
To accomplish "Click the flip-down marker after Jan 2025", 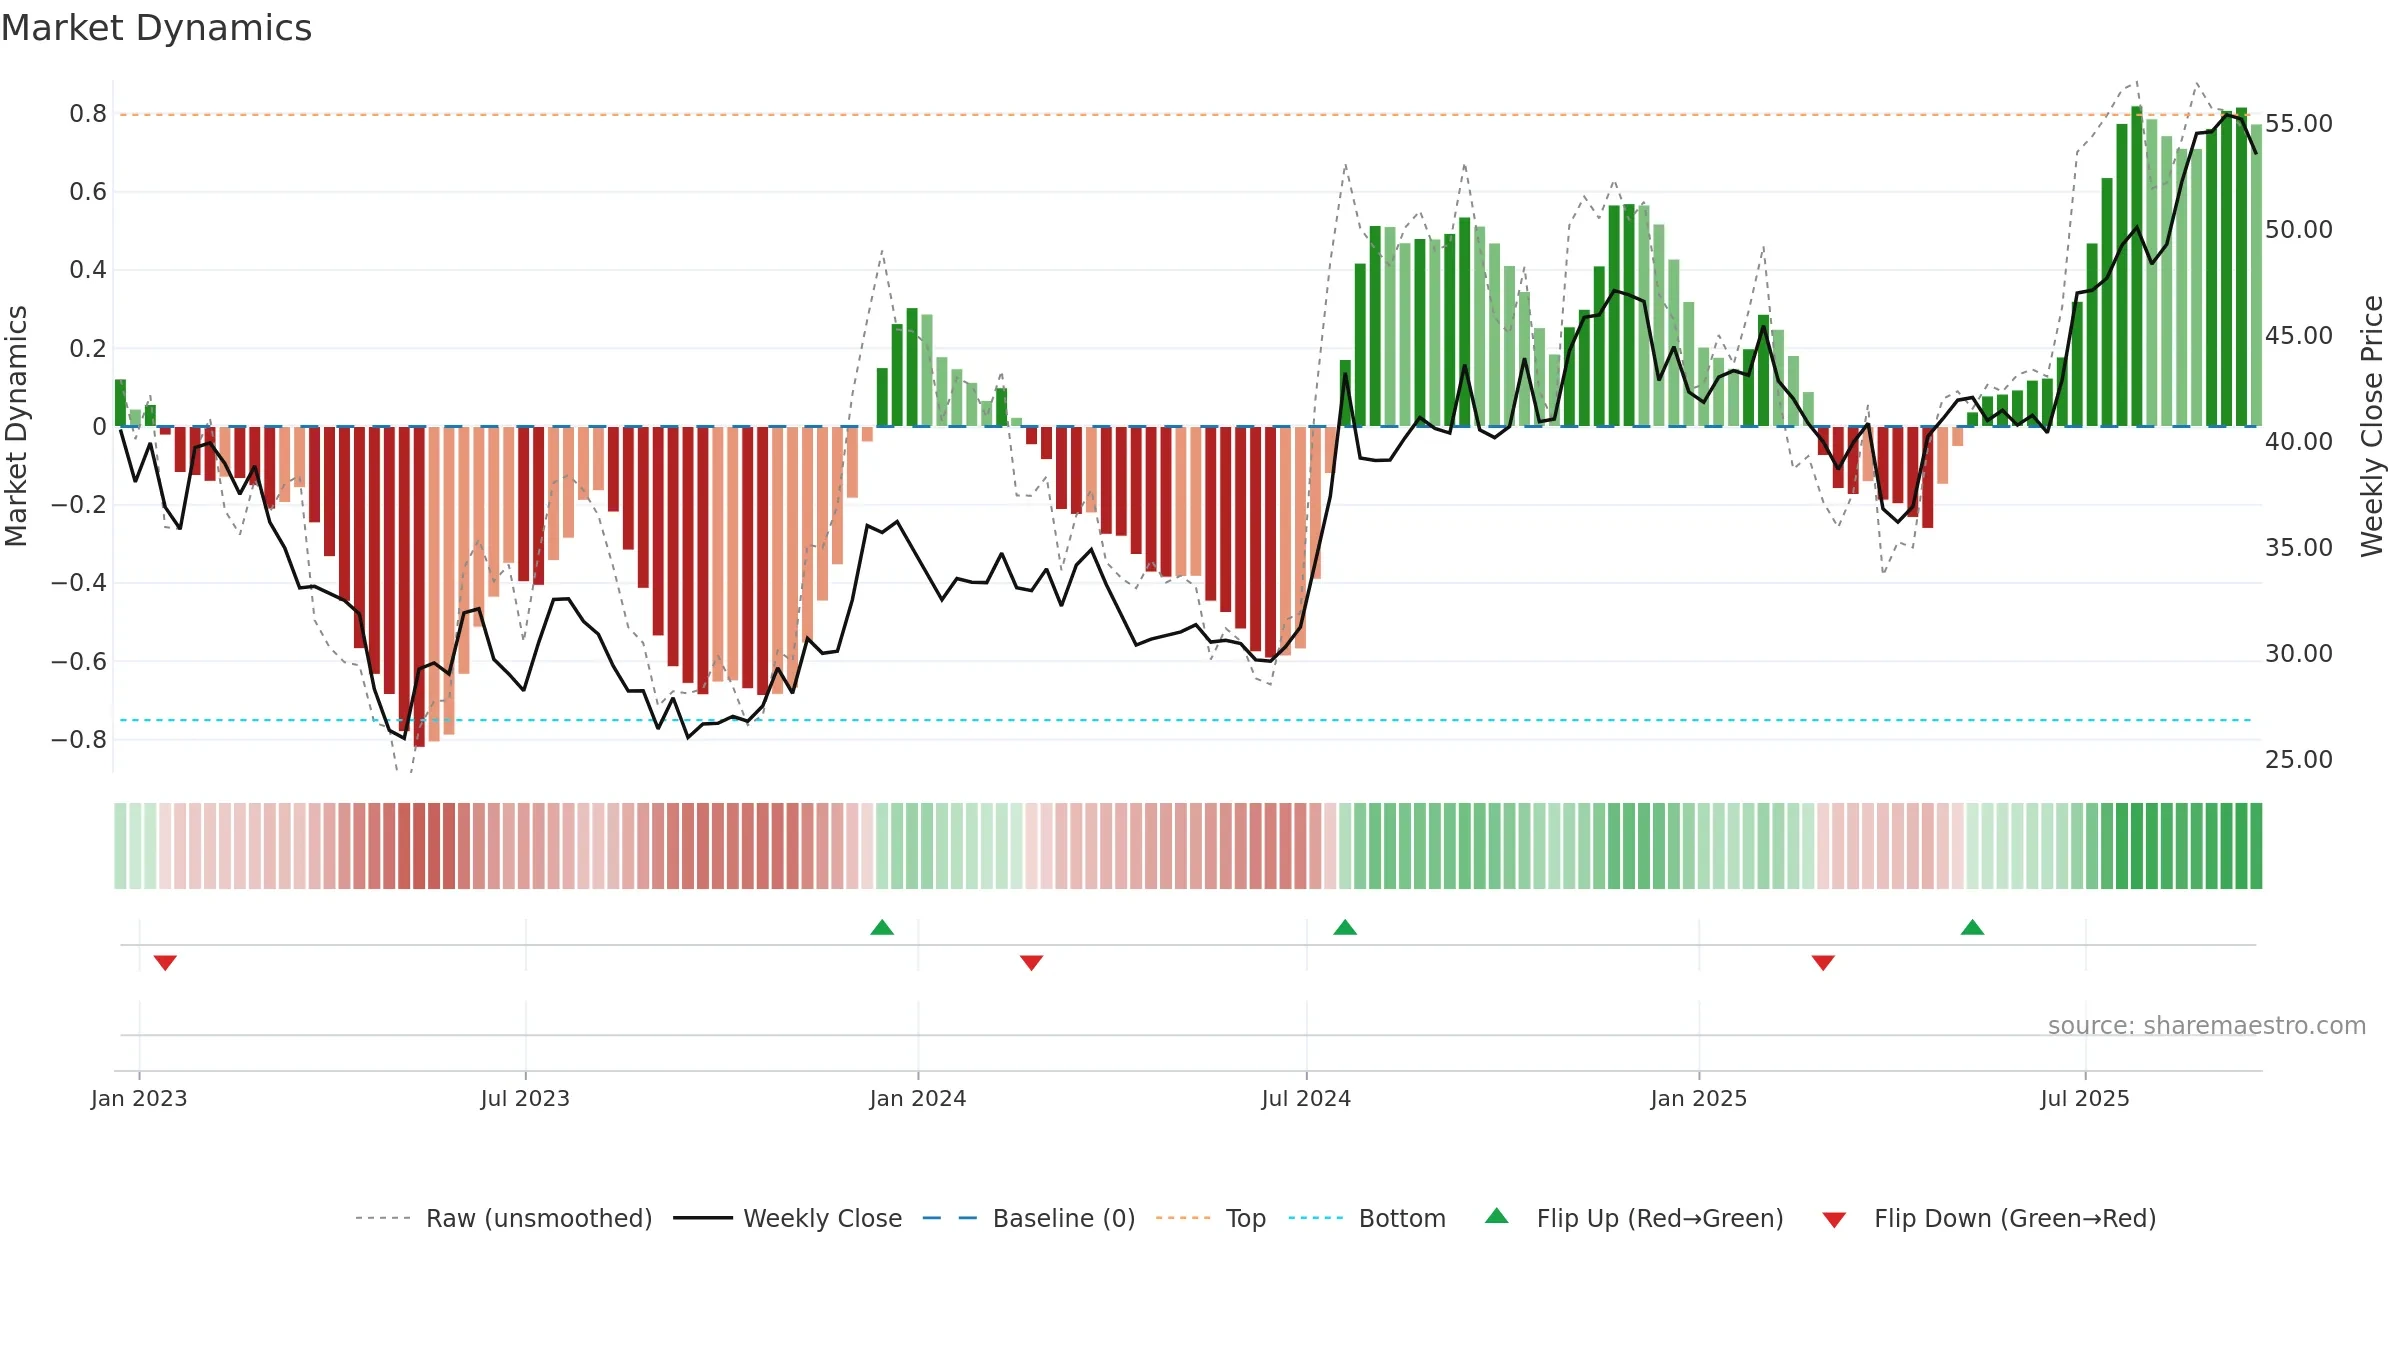I will pyautogui.click(x=1823, y=962).
